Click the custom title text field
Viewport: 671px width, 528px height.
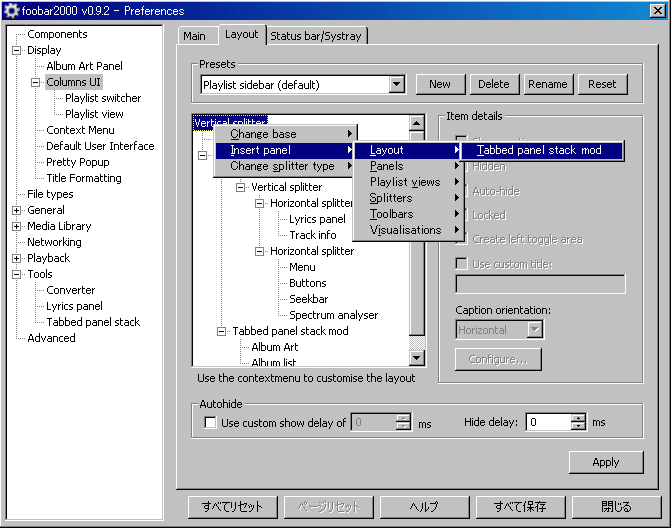(540, 284)
